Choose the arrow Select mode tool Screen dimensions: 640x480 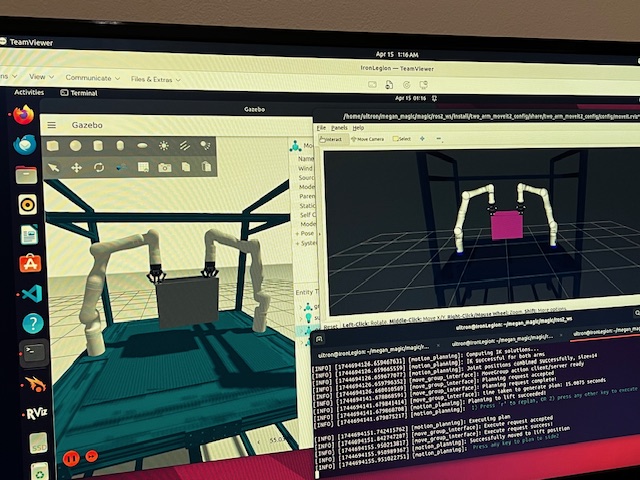53,167
